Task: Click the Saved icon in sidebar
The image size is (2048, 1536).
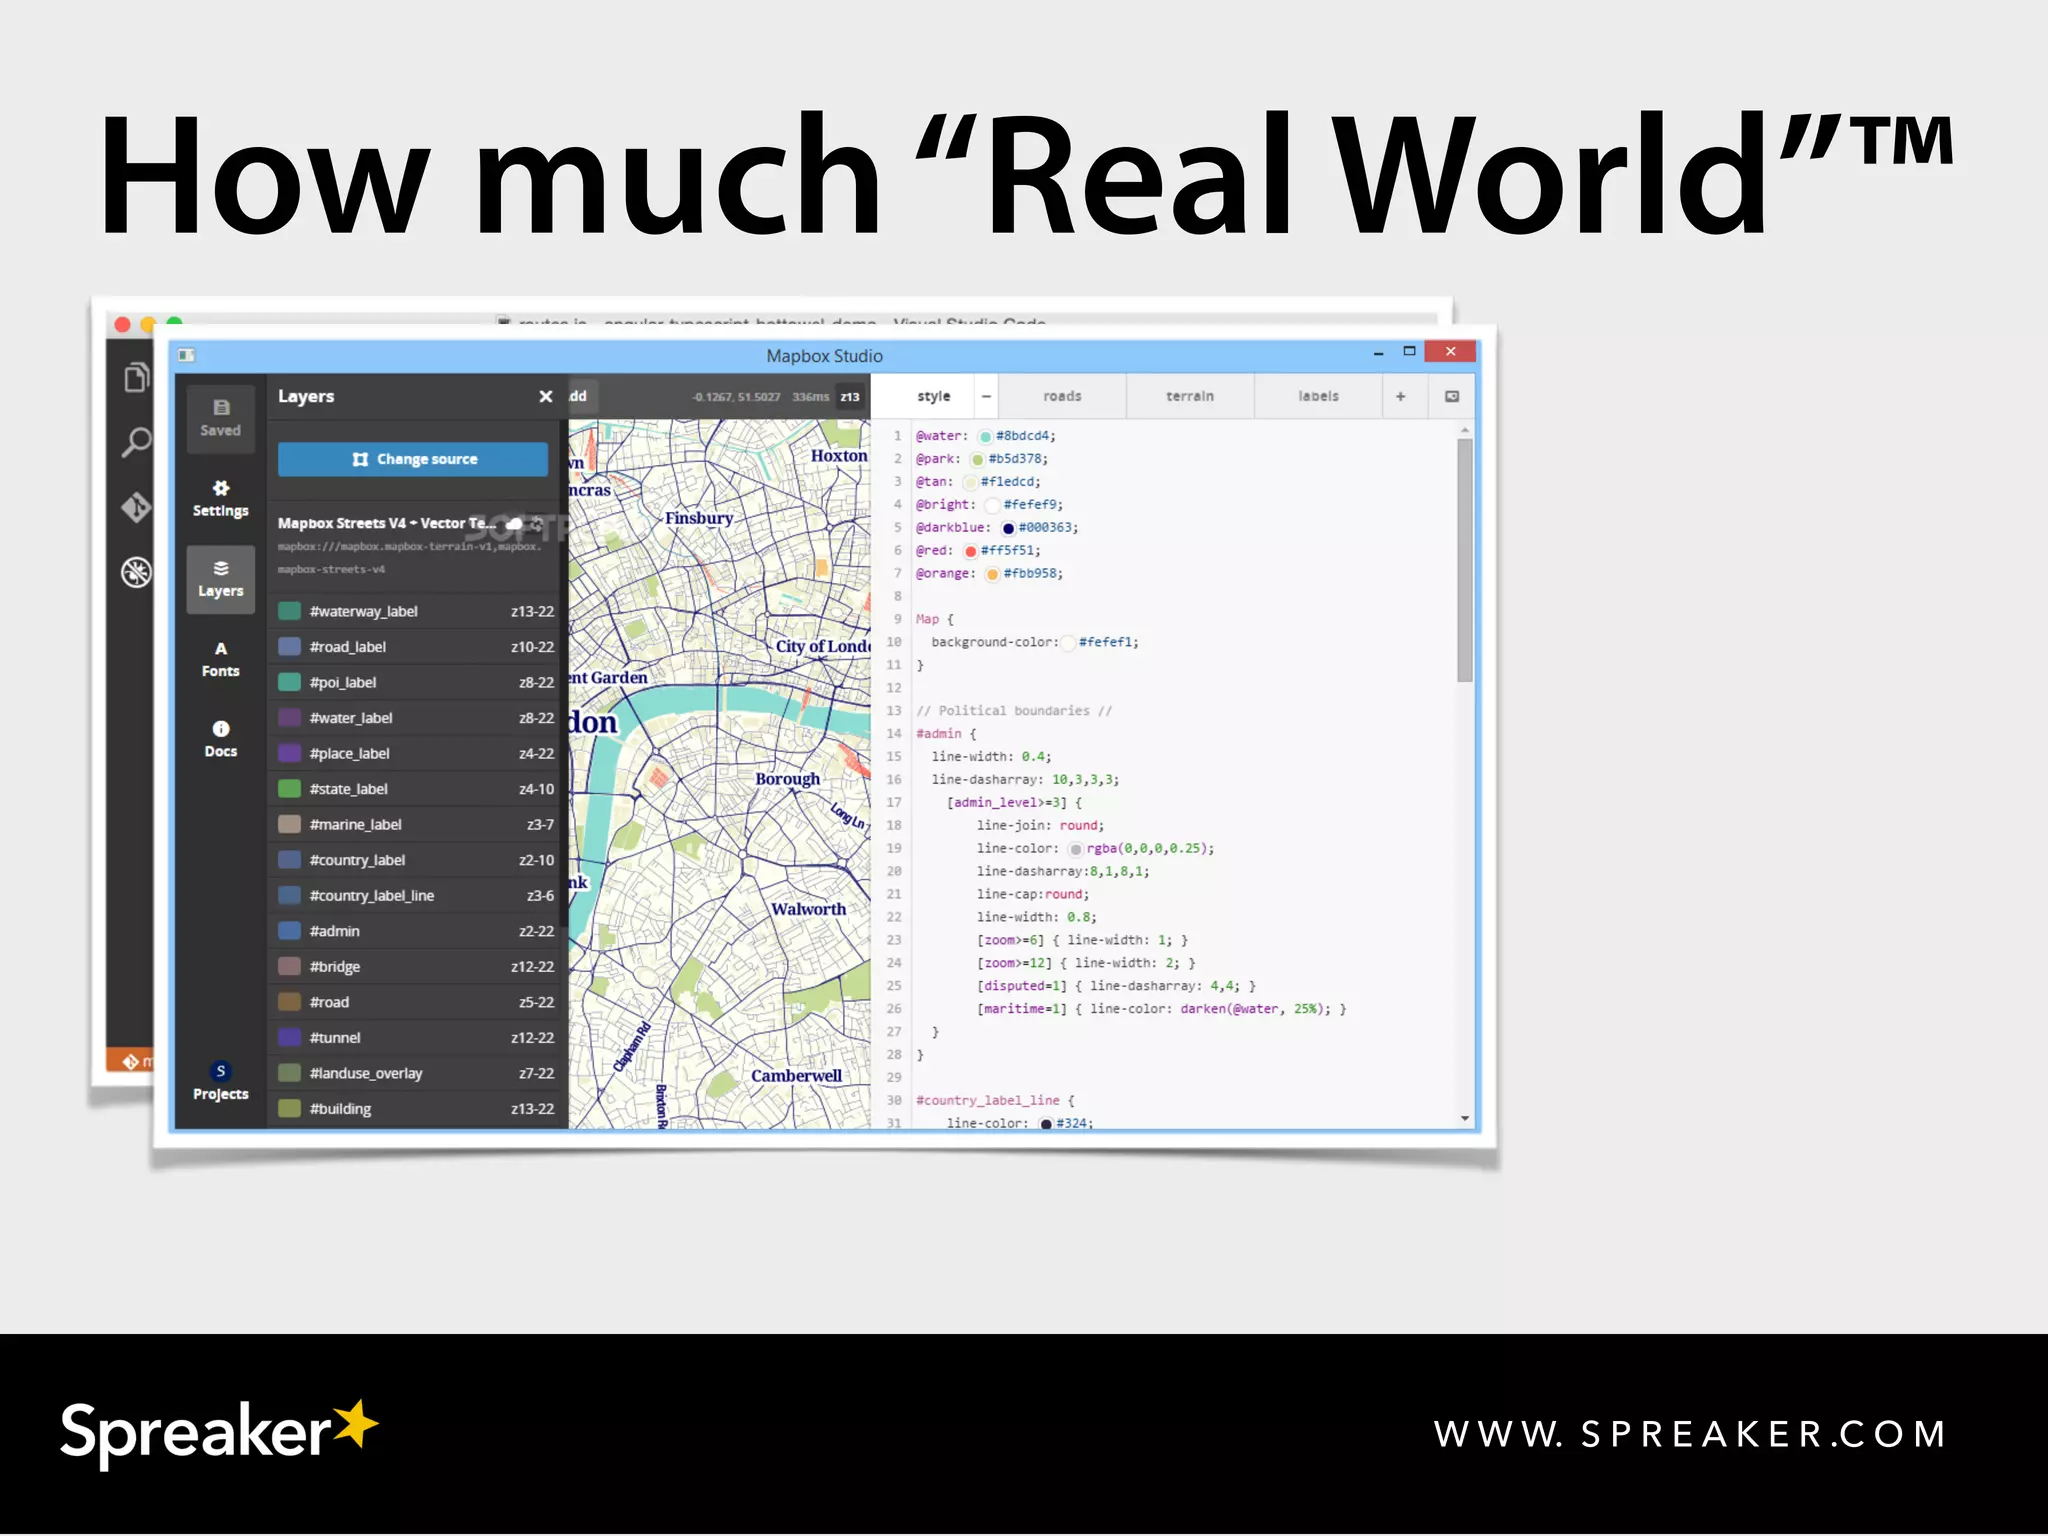Action: click(x=220, y=417)
